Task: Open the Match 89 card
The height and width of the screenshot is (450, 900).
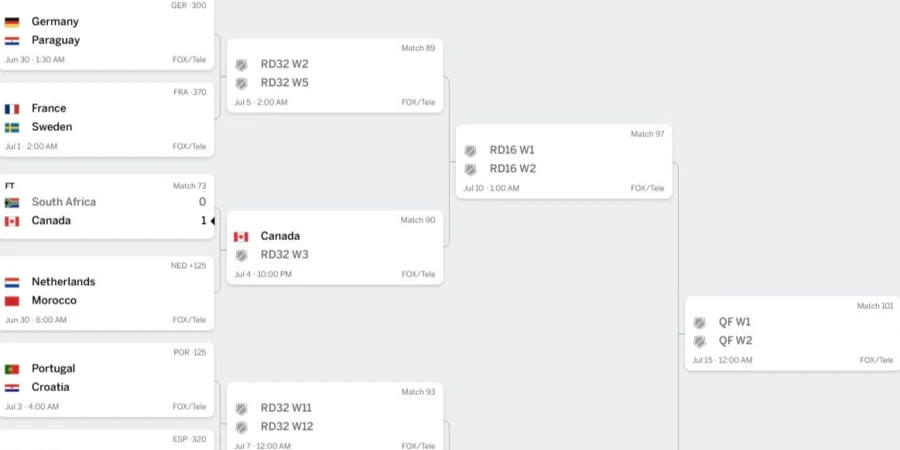Action: [x=335, y=76]
